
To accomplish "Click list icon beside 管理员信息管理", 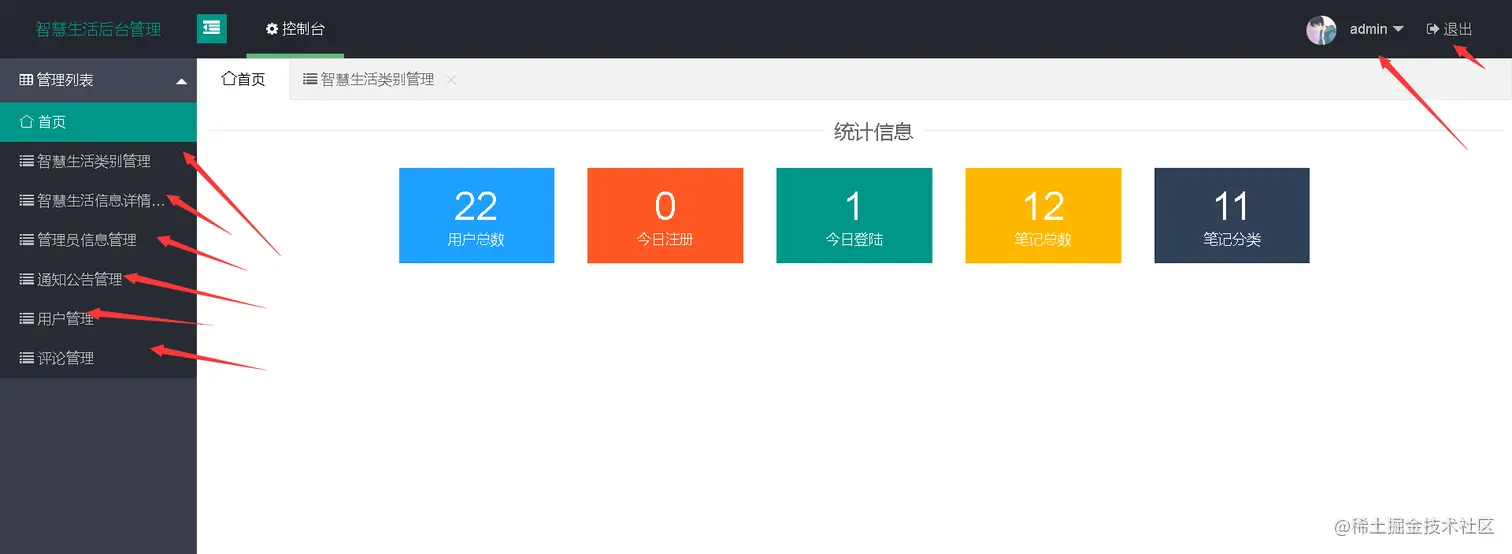I will (x=27, y=240).
